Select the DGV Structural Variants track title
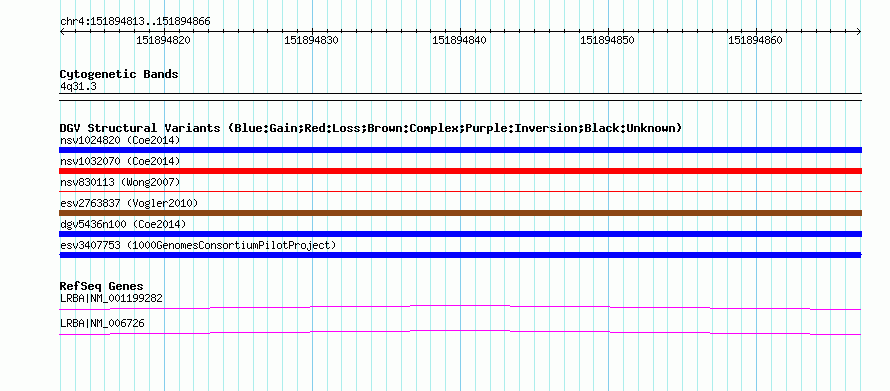Screen dimensions: 890x391 (x=371, y=128)
